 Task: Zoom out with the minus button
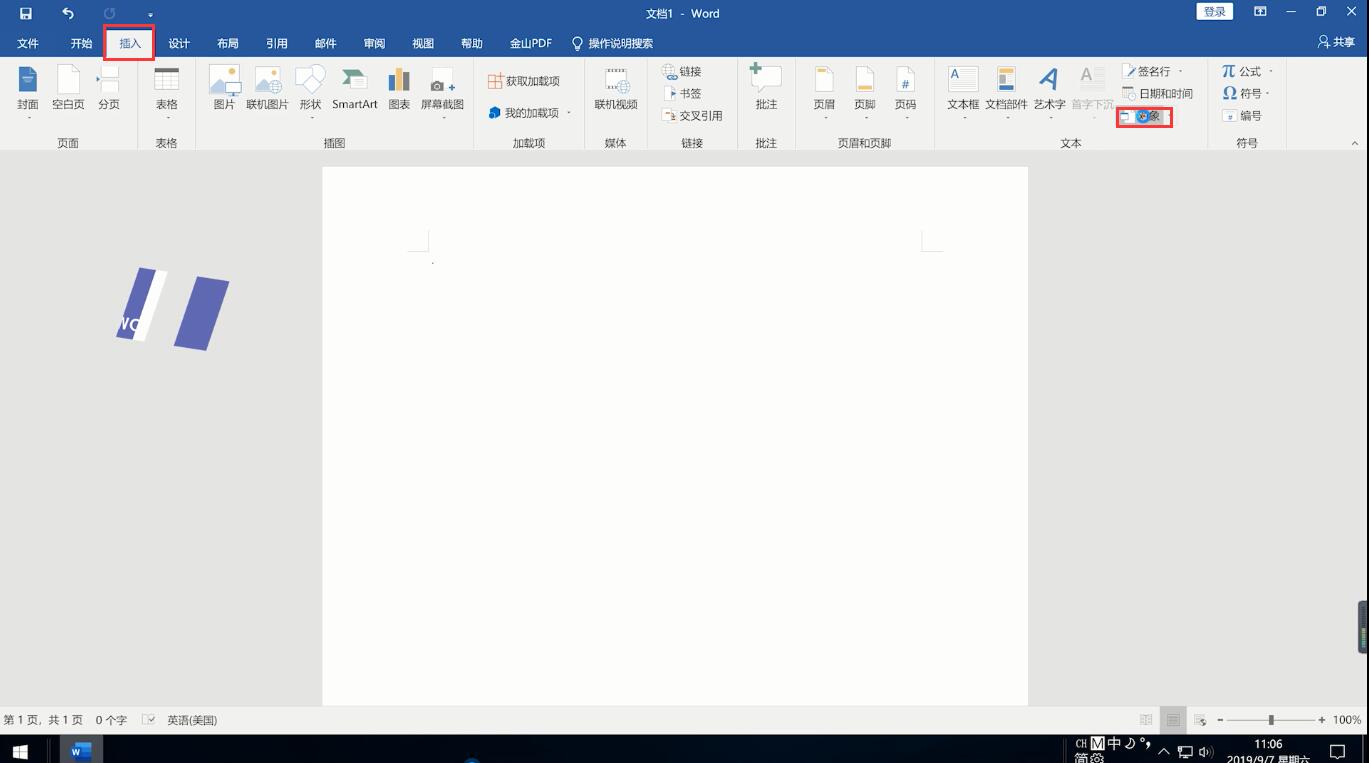point(1220,720)
